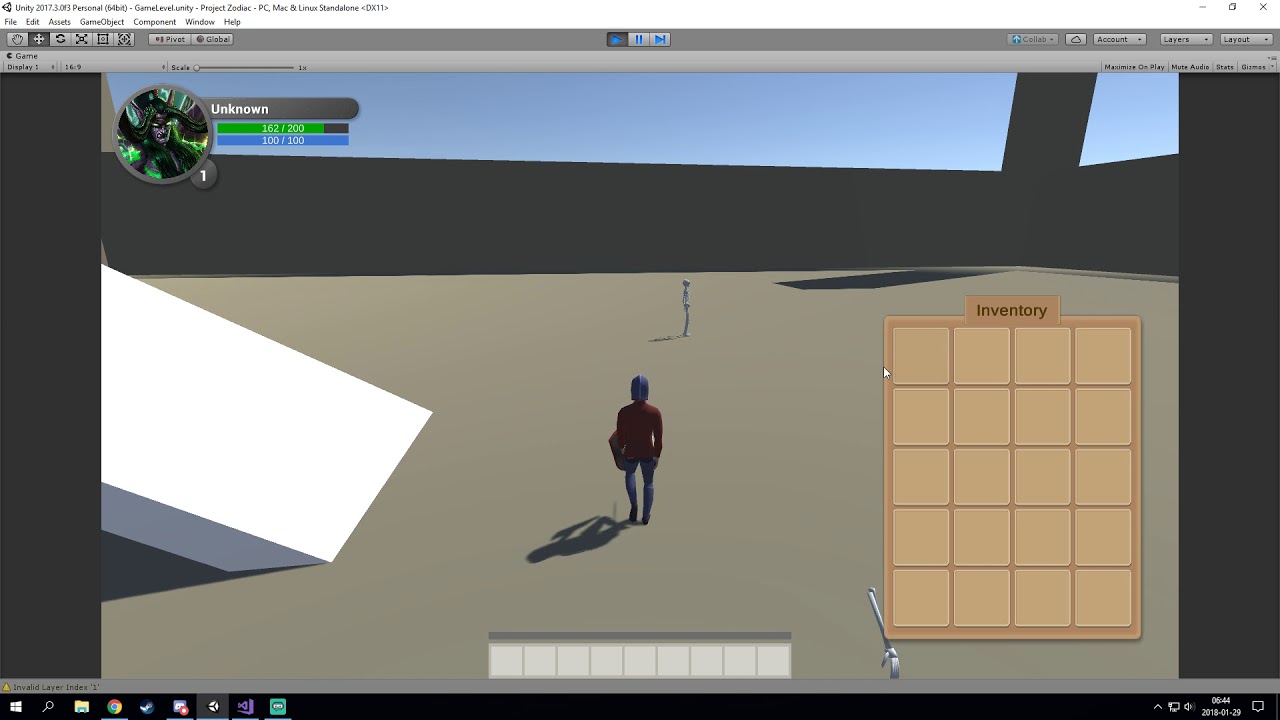Select the Rect transform tool
The width and height of the screenshot is (1280, 720).
tap(103, 39)
